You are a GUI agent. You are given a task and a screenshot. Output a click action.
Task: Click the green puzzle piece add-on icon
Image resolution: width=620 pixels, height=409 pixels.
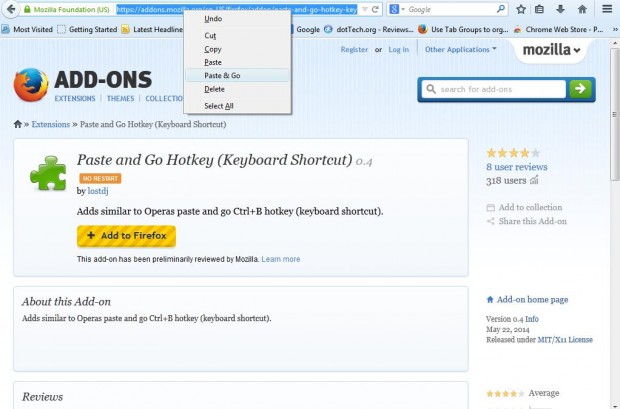pos(47,172)
